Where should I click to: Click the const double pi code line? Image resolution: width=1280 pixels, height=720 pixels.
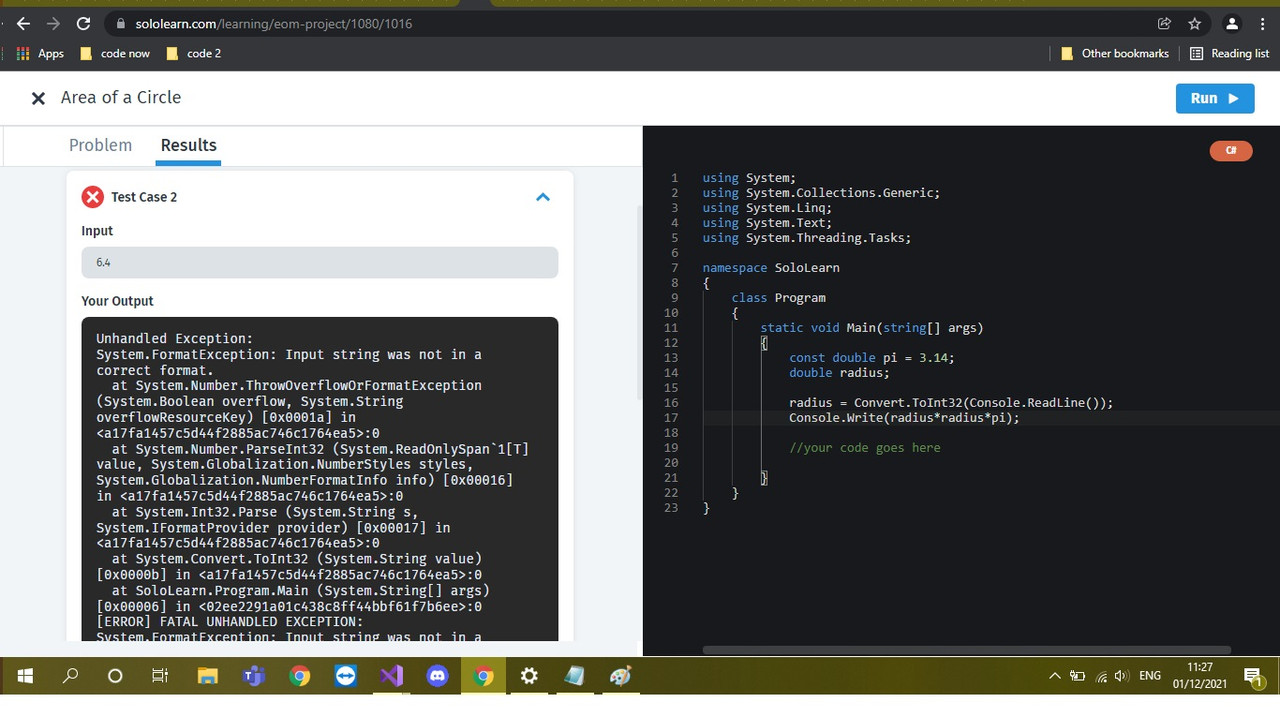pyautogui.click(x=871, y=358)
